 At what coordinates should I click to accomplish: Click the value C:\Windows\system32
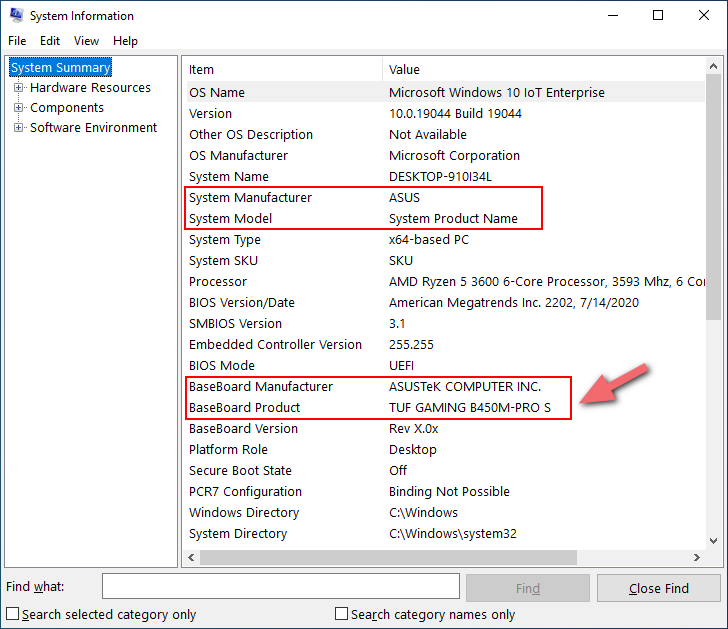pos(453,533)
